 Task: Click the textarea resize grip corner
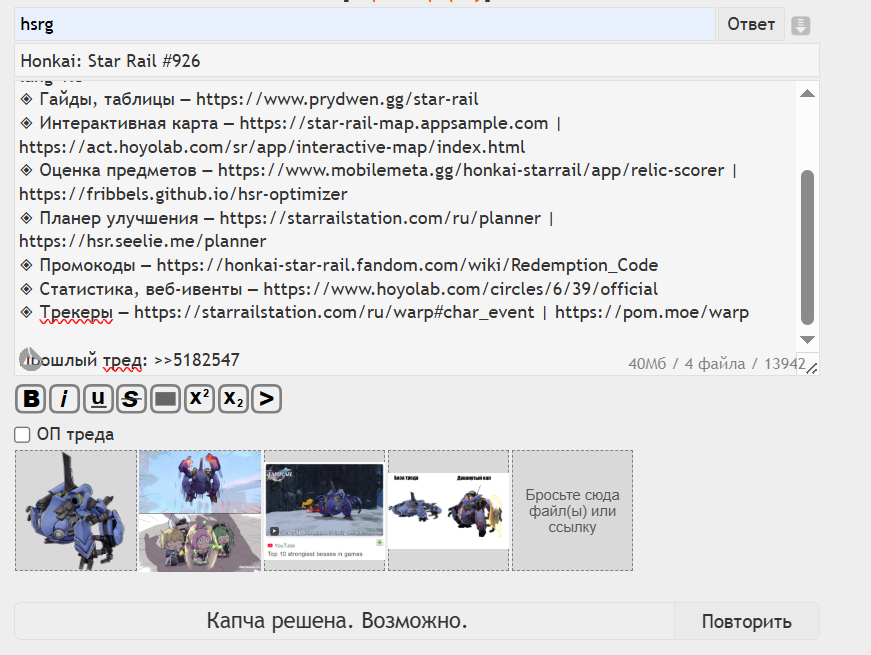coord(812,368)
